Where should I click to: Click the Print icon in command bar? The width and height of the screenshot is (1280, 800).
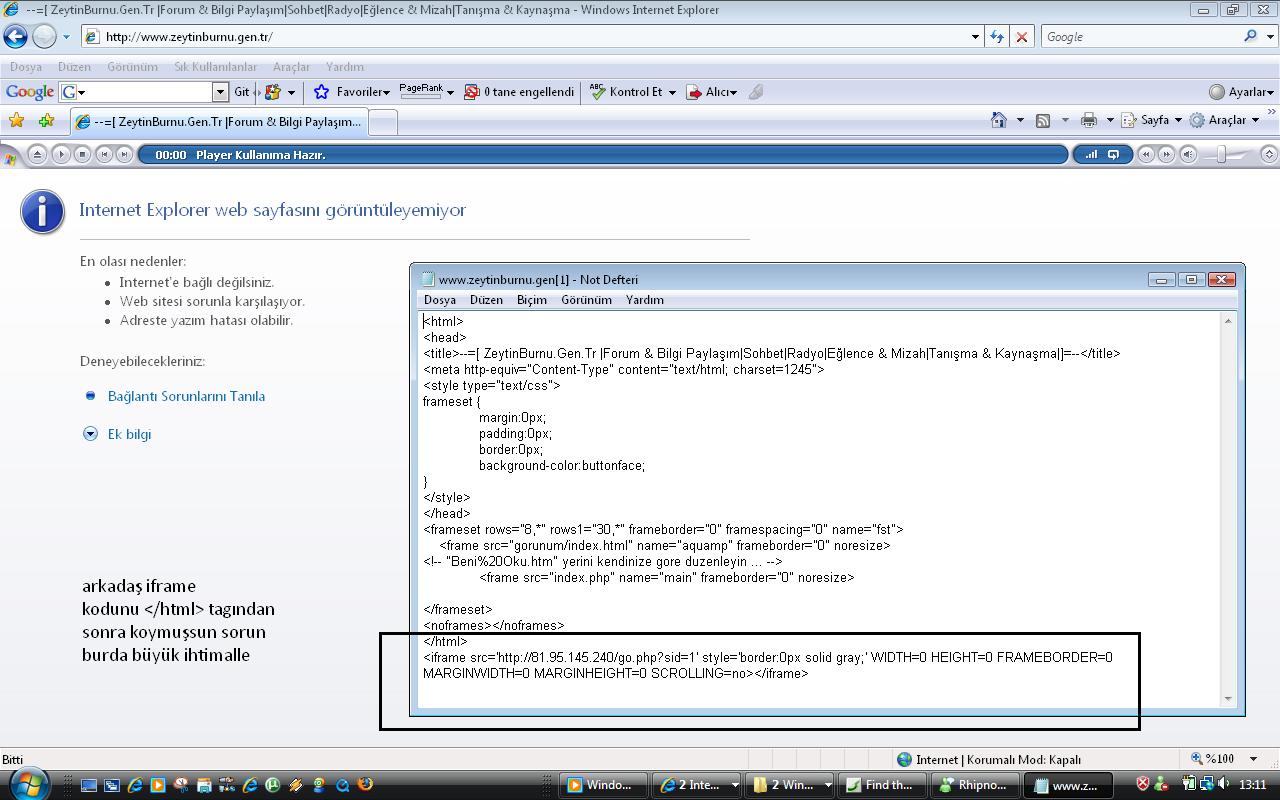coord(1088,120)
